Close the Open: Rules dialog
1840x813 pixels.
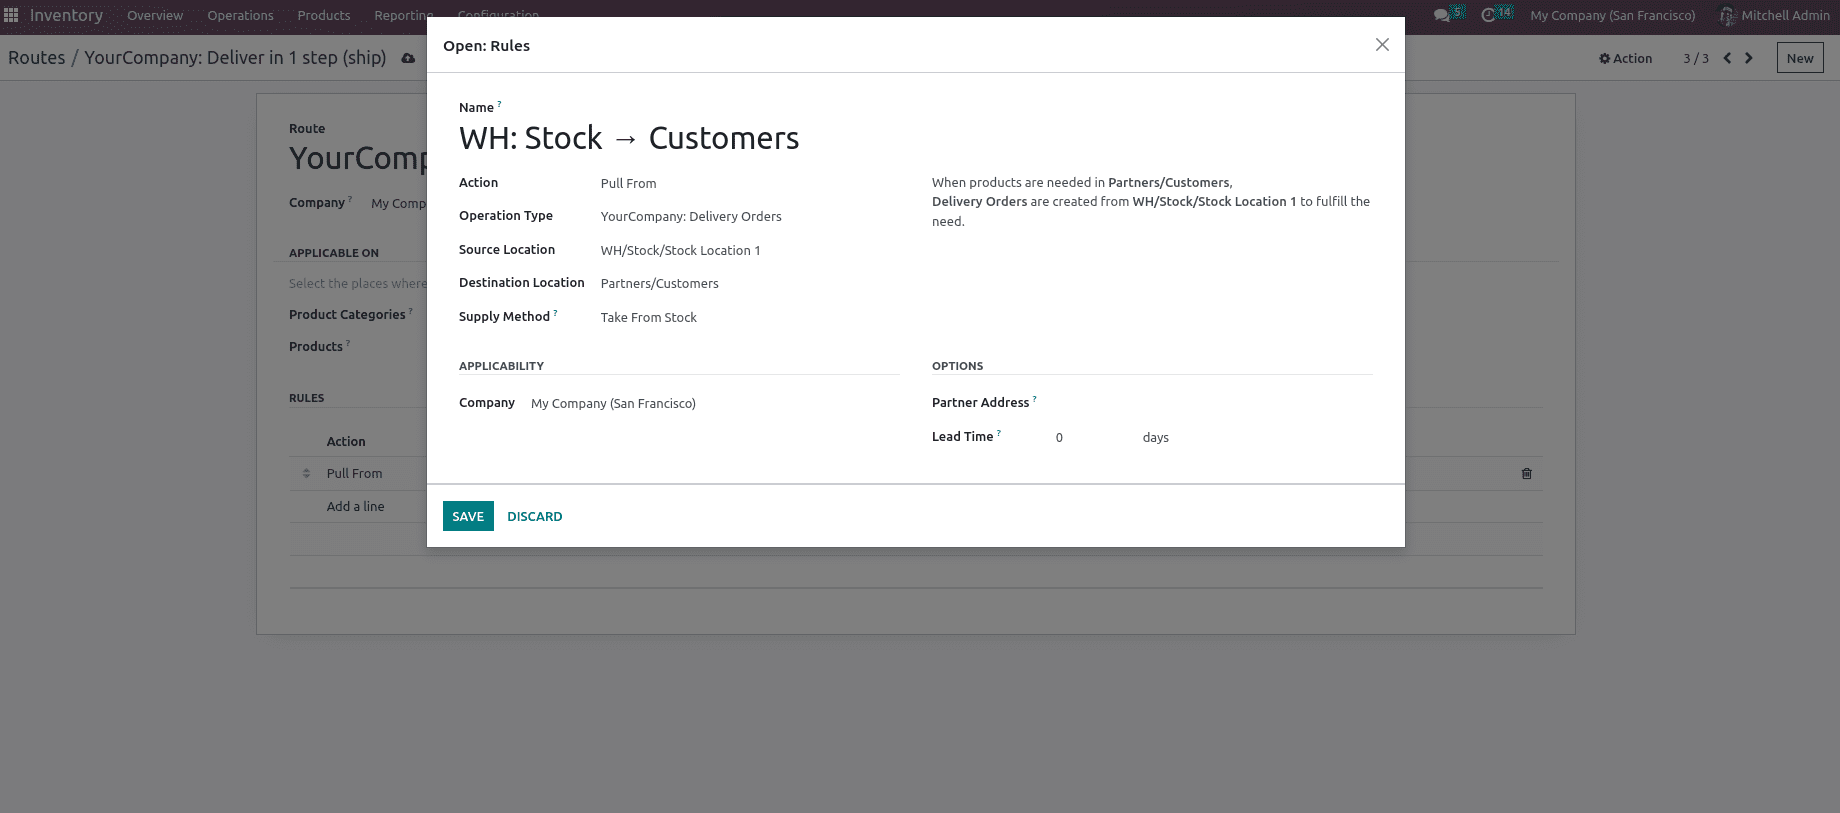point(1382,45)
